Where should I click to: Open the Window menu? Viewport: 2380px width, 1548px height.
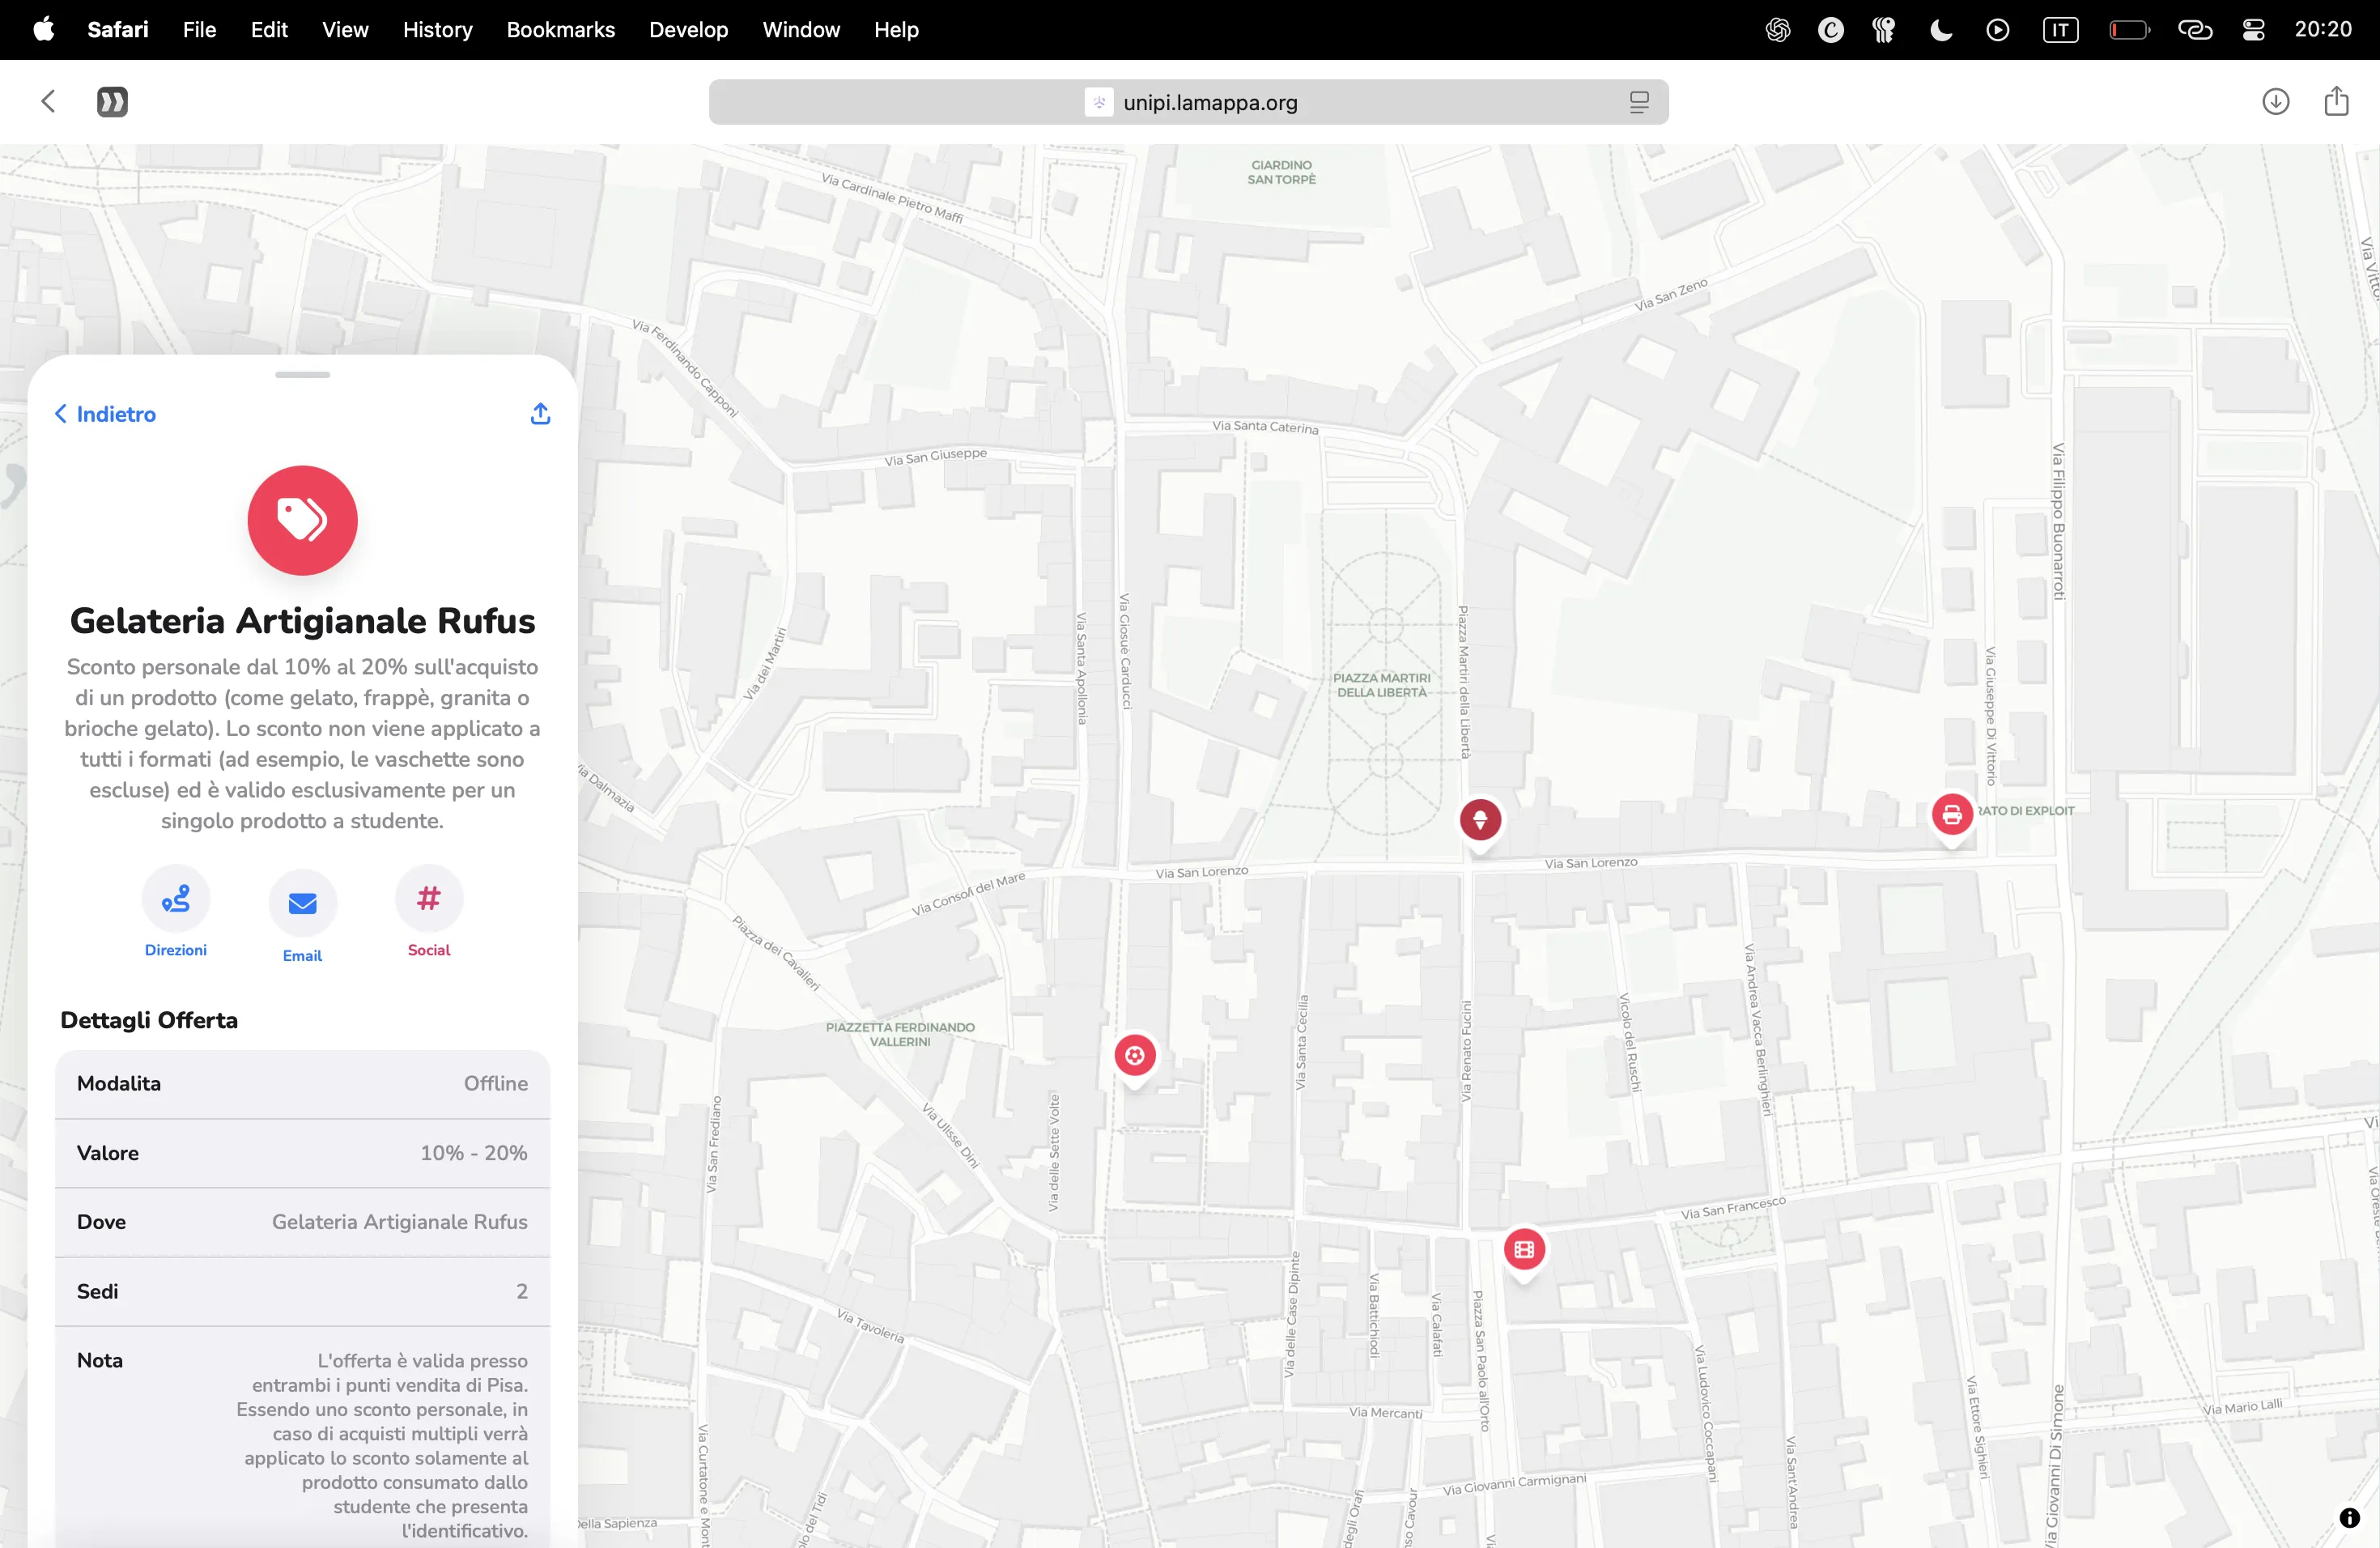801,29
